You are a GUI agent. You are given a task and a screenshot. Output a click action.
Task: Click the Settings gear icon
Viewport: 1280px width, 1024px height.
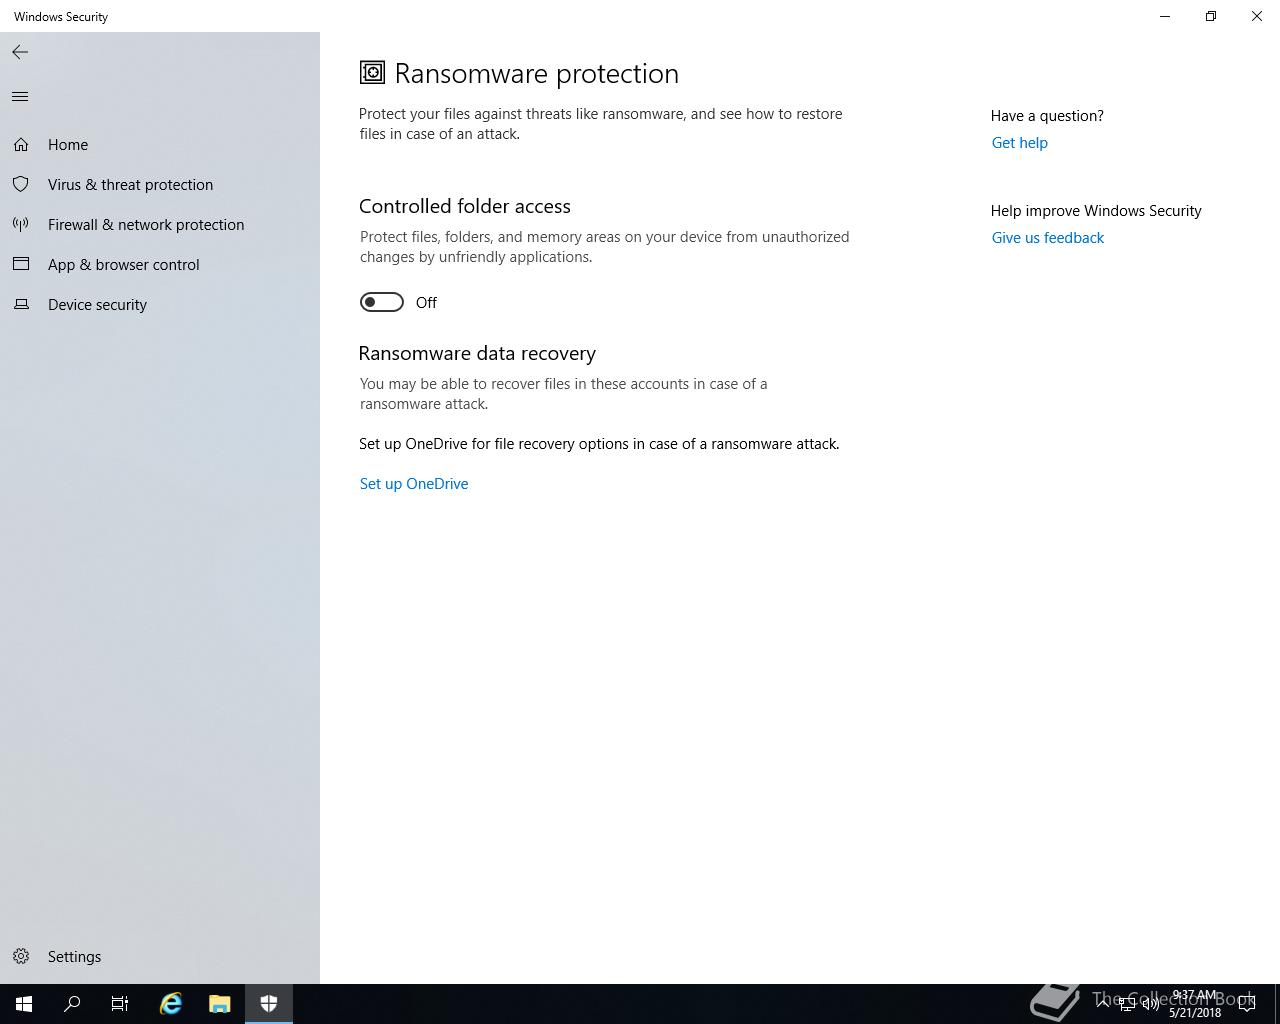(x=21, y=957)
